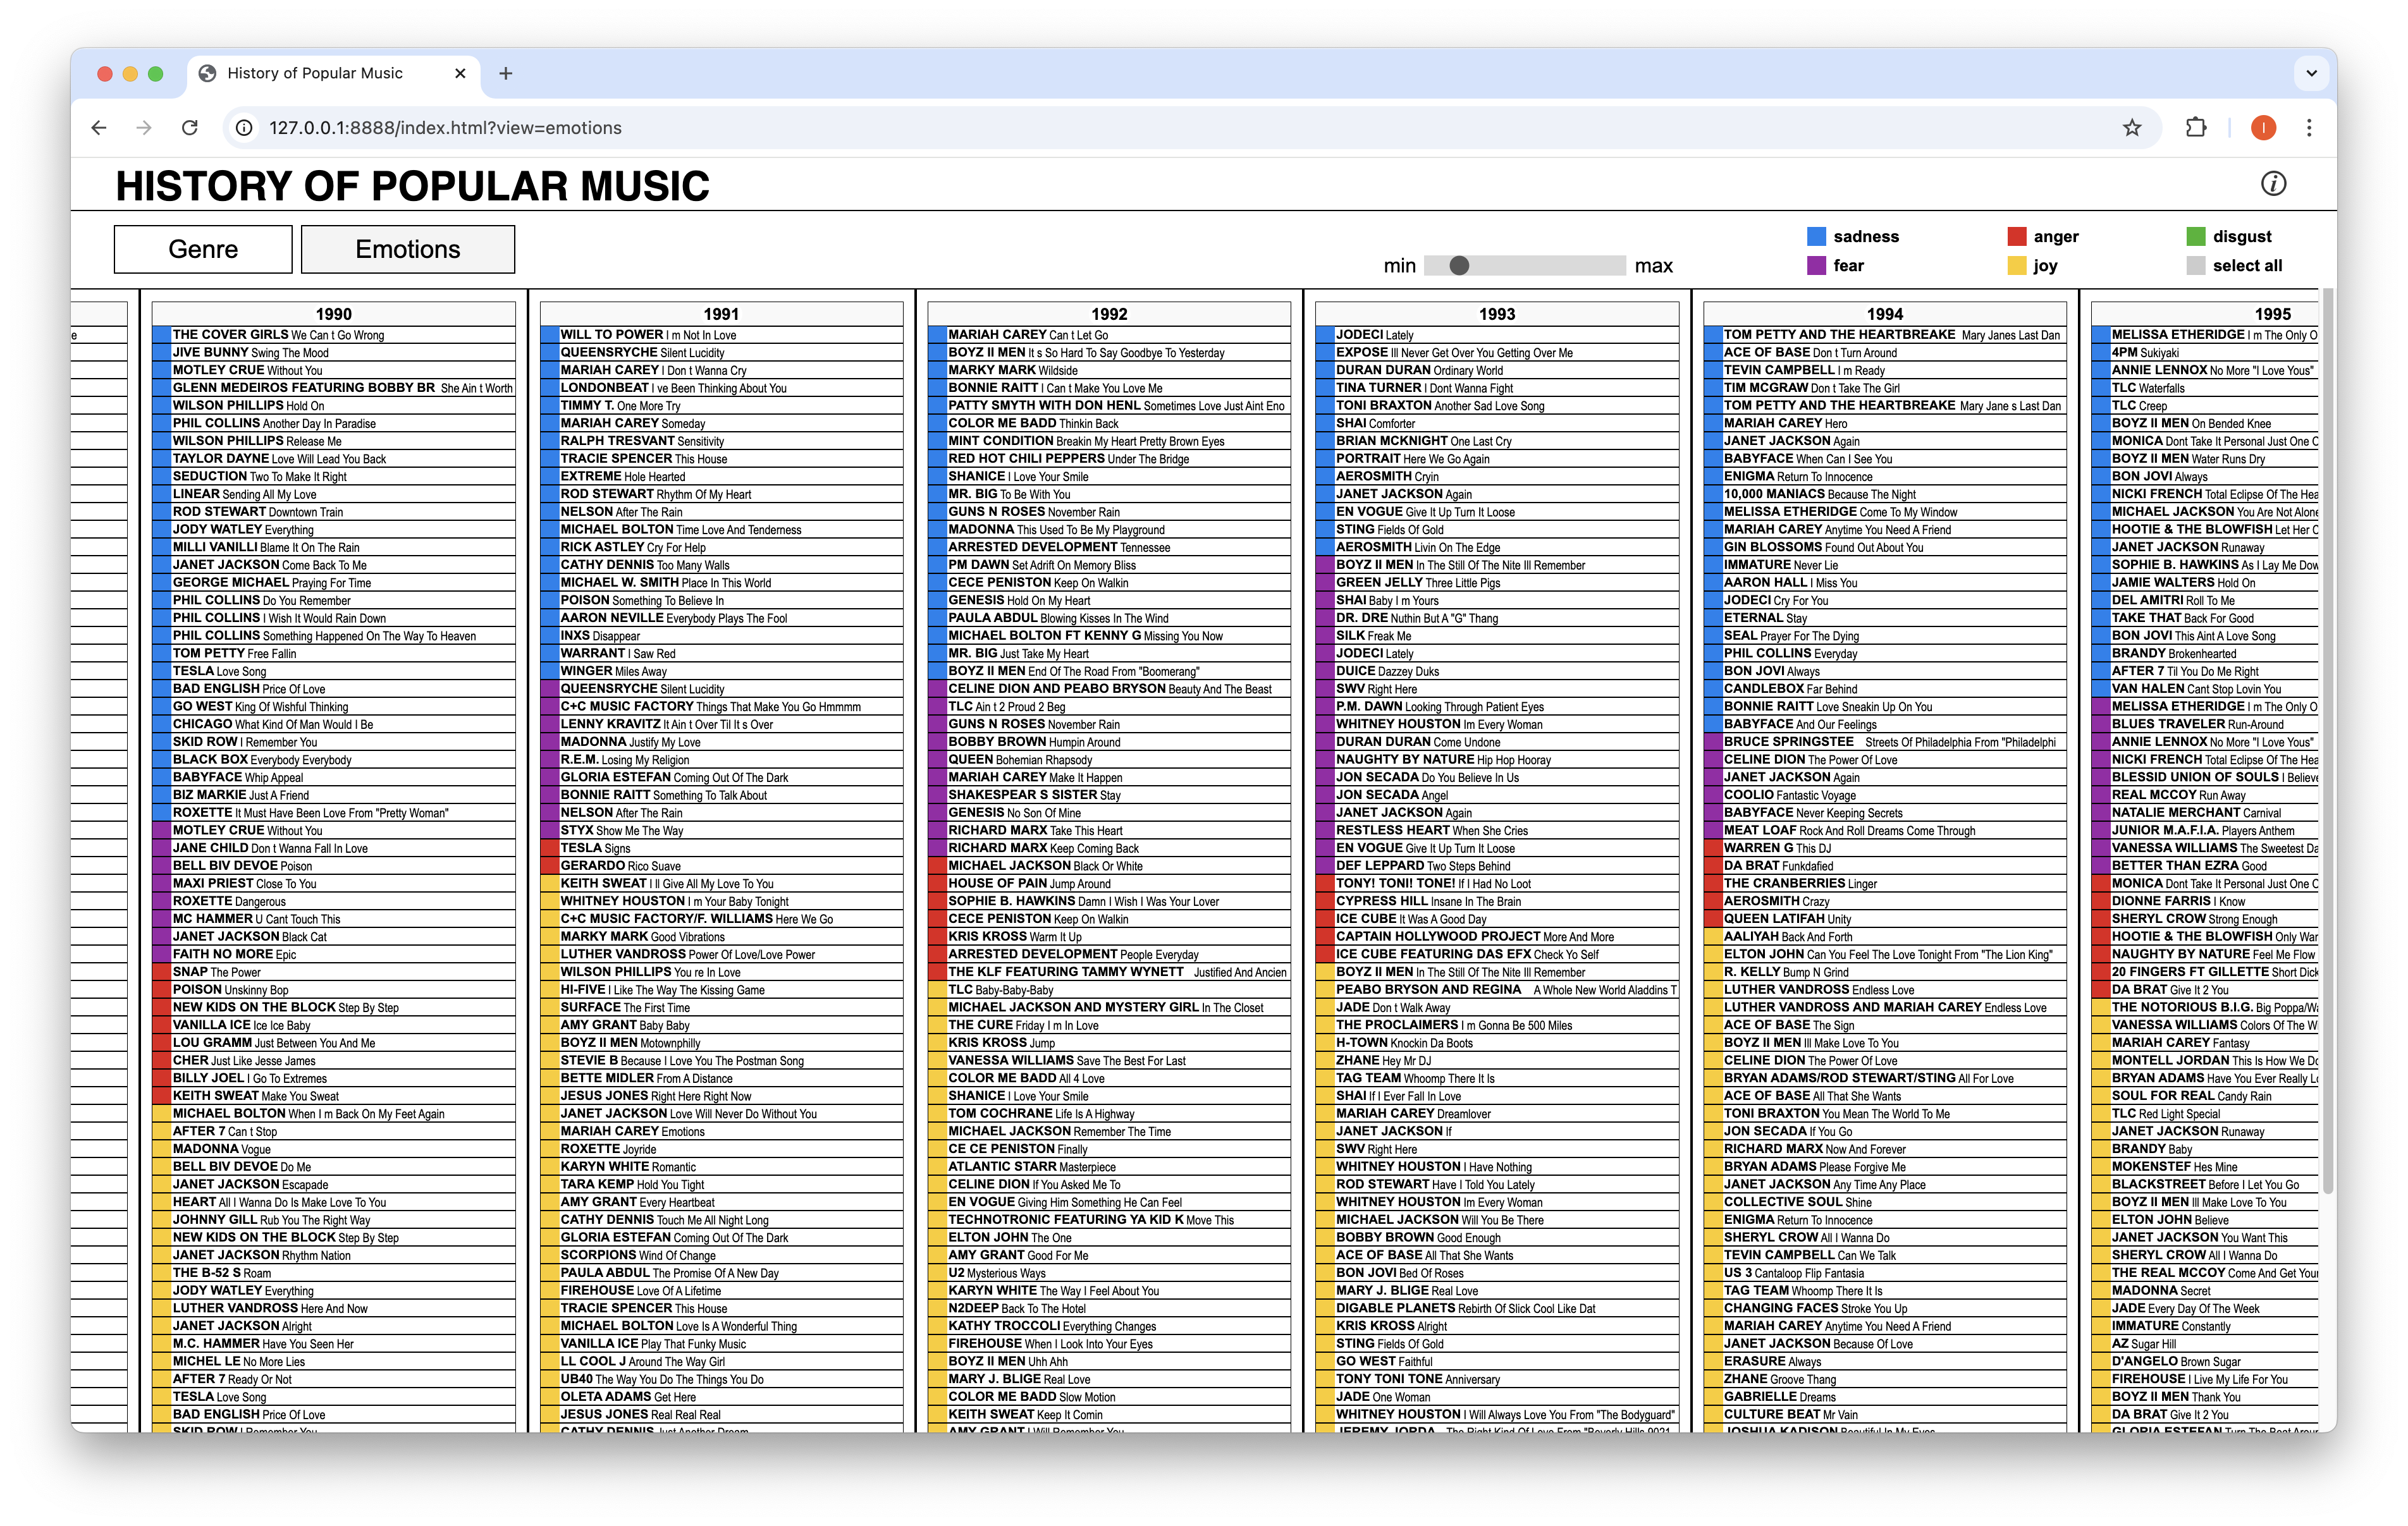Screen dimensions: 2408x1526
Task: Click the 1991 column header
Action: pos(721,314)
